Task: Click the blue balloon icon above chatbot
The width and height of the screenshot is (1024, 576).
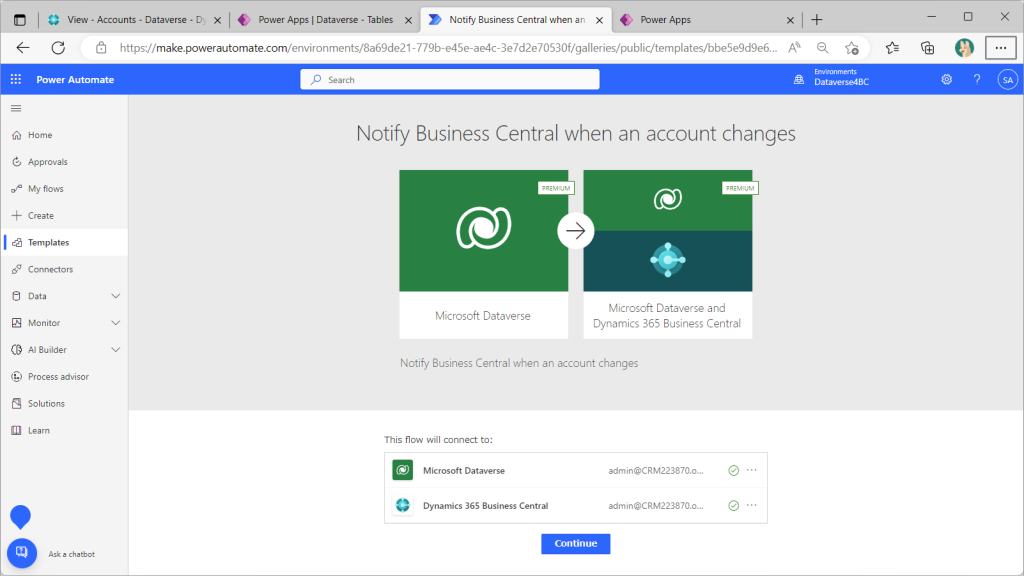Action: (20, 517)
